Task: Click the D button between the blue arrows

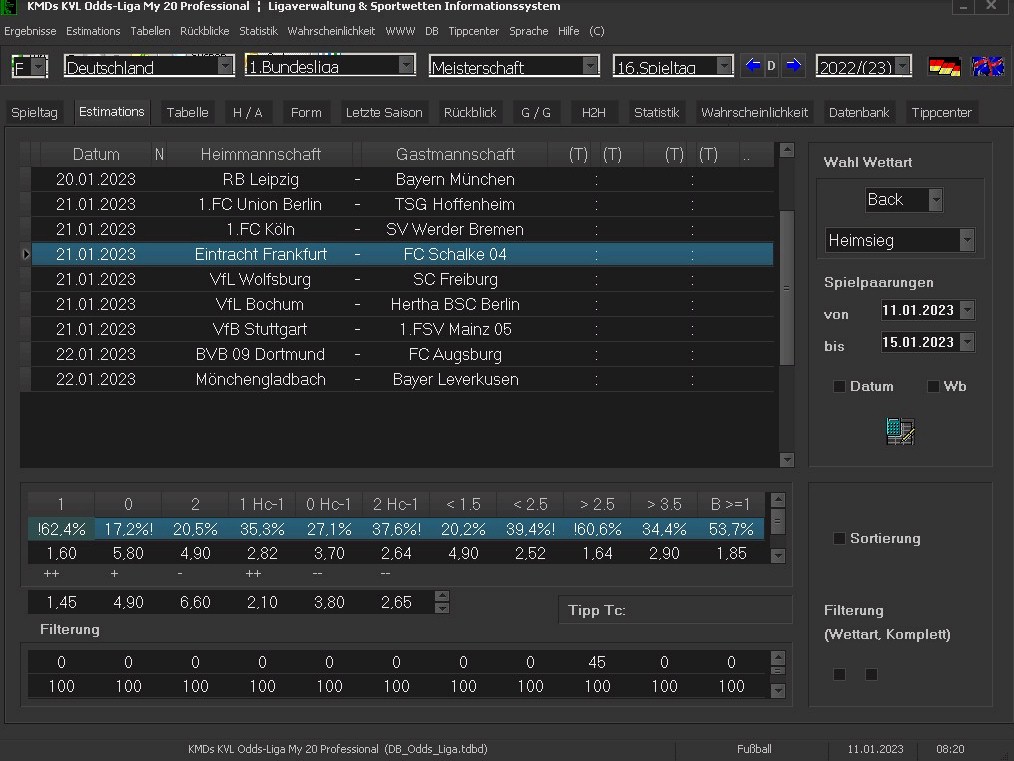Action: tap(771, 65)
